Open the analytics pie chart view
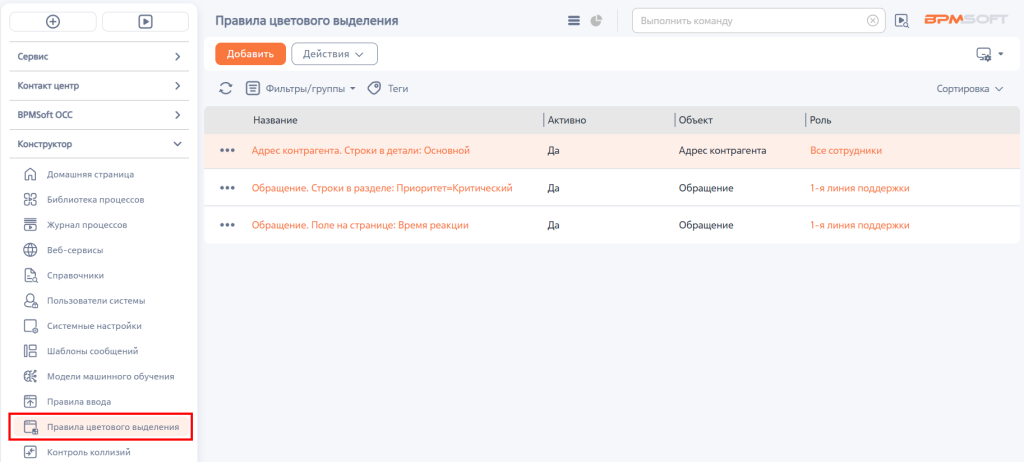 [x=596, y=21]
